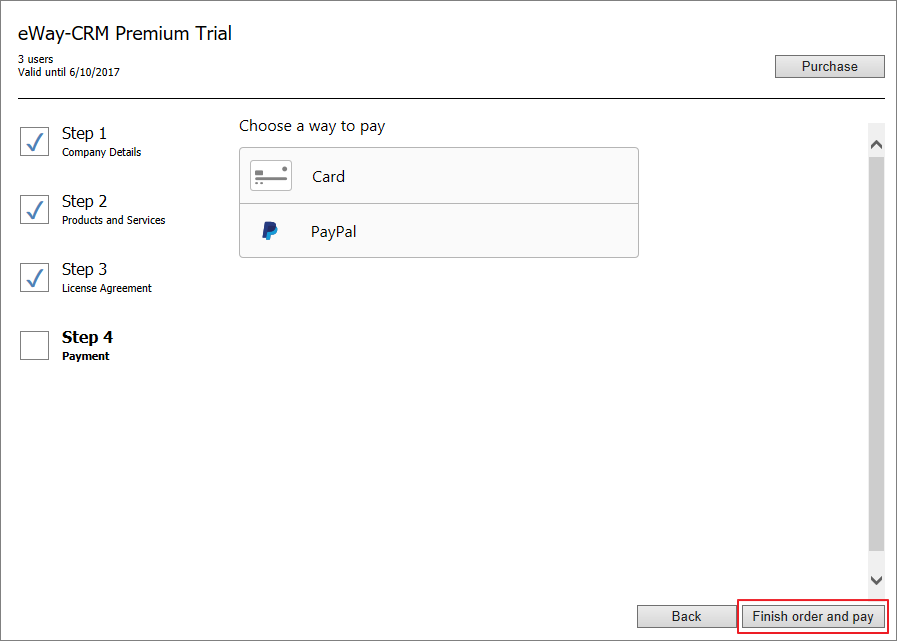Click Finish order and pay

(x=813, y=616)
